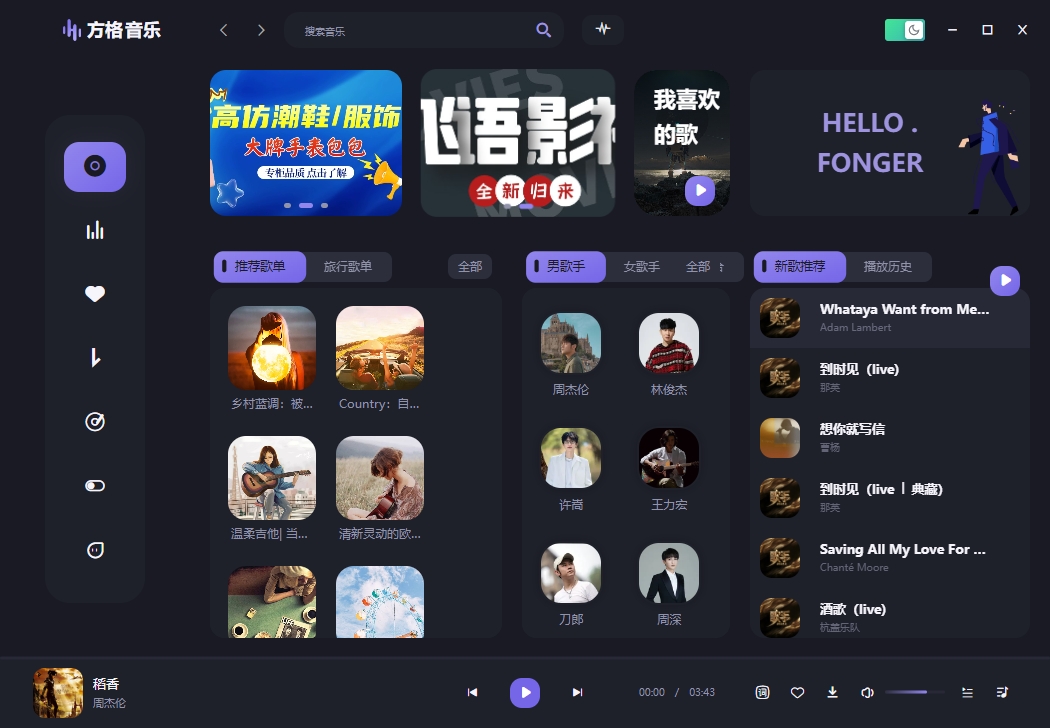Open the play queue icon at bottom right

[x=1001, y=691]
